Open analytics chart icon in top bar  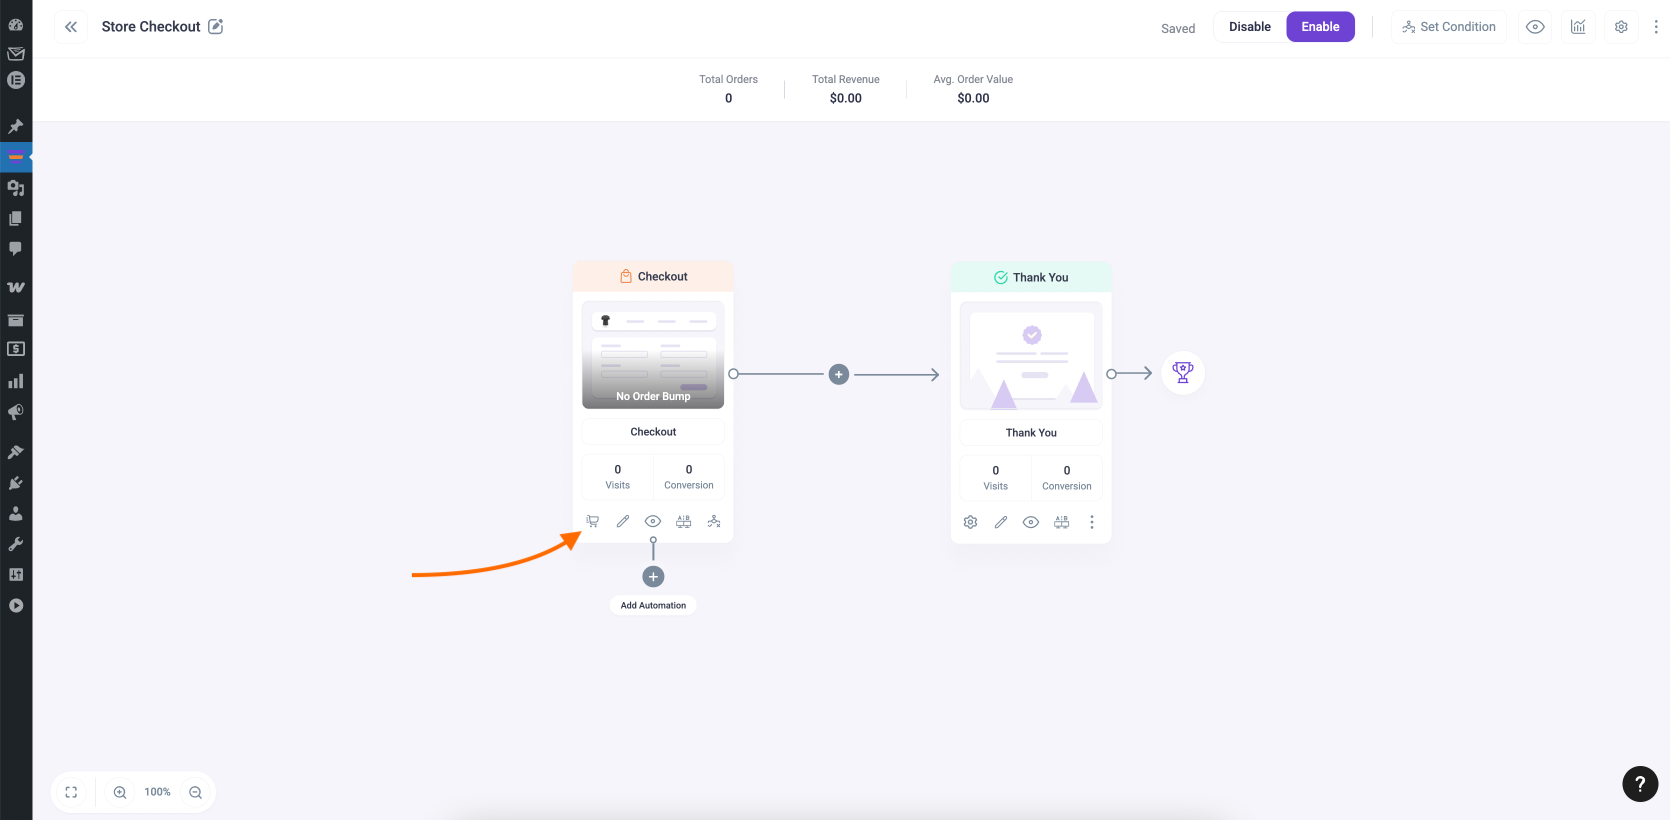click(1578, 27)
